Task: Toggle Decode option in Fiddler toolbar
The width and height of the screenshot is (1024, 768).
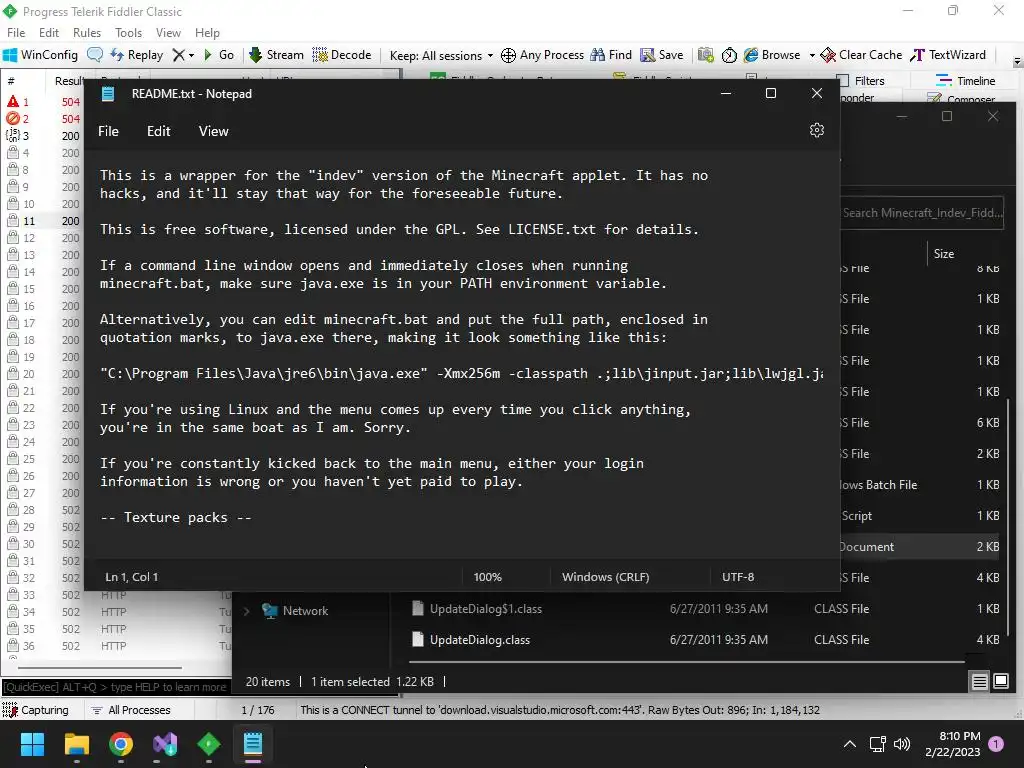Action: pos(342,55)
